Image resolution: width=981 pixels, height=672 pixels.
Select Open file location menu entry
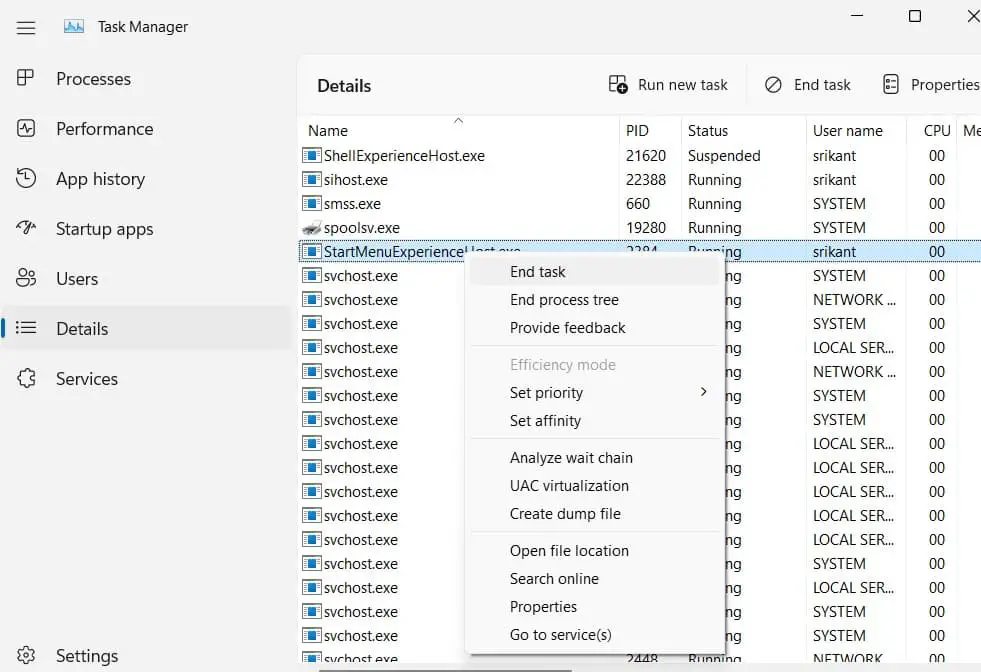(x=569, y=551)
